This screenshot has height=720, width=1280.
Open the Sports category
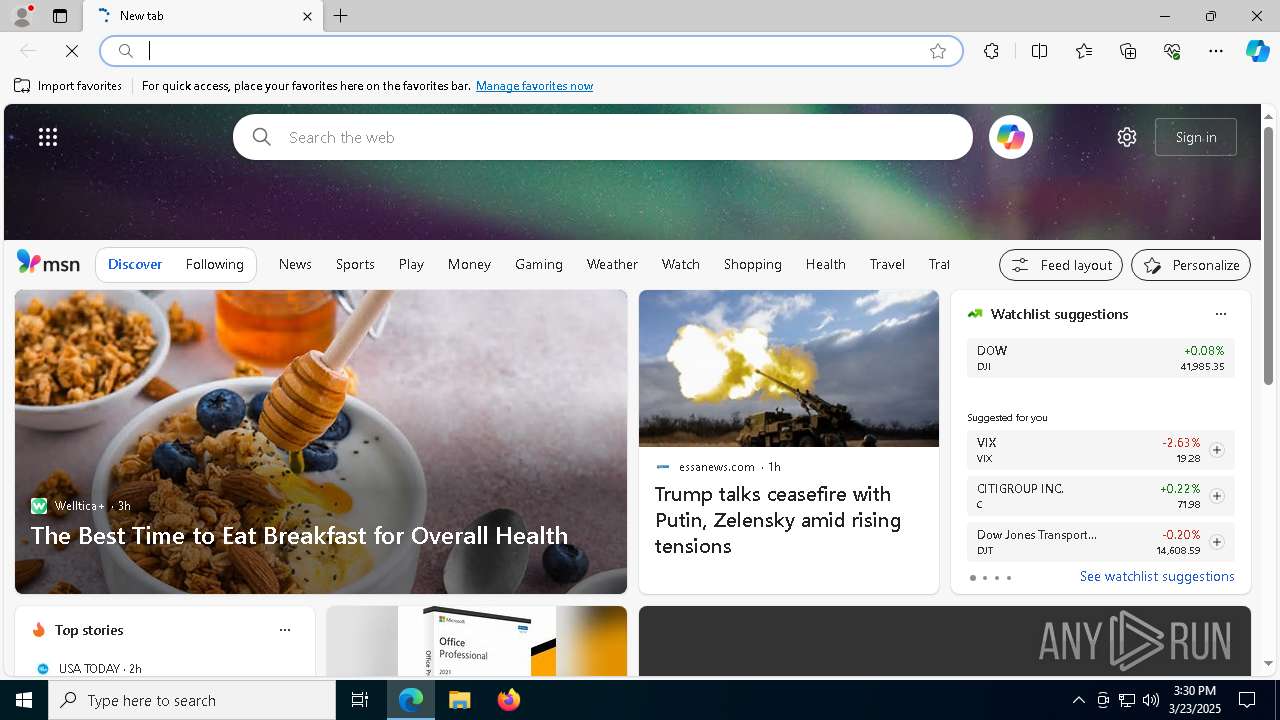click(355, 264)
